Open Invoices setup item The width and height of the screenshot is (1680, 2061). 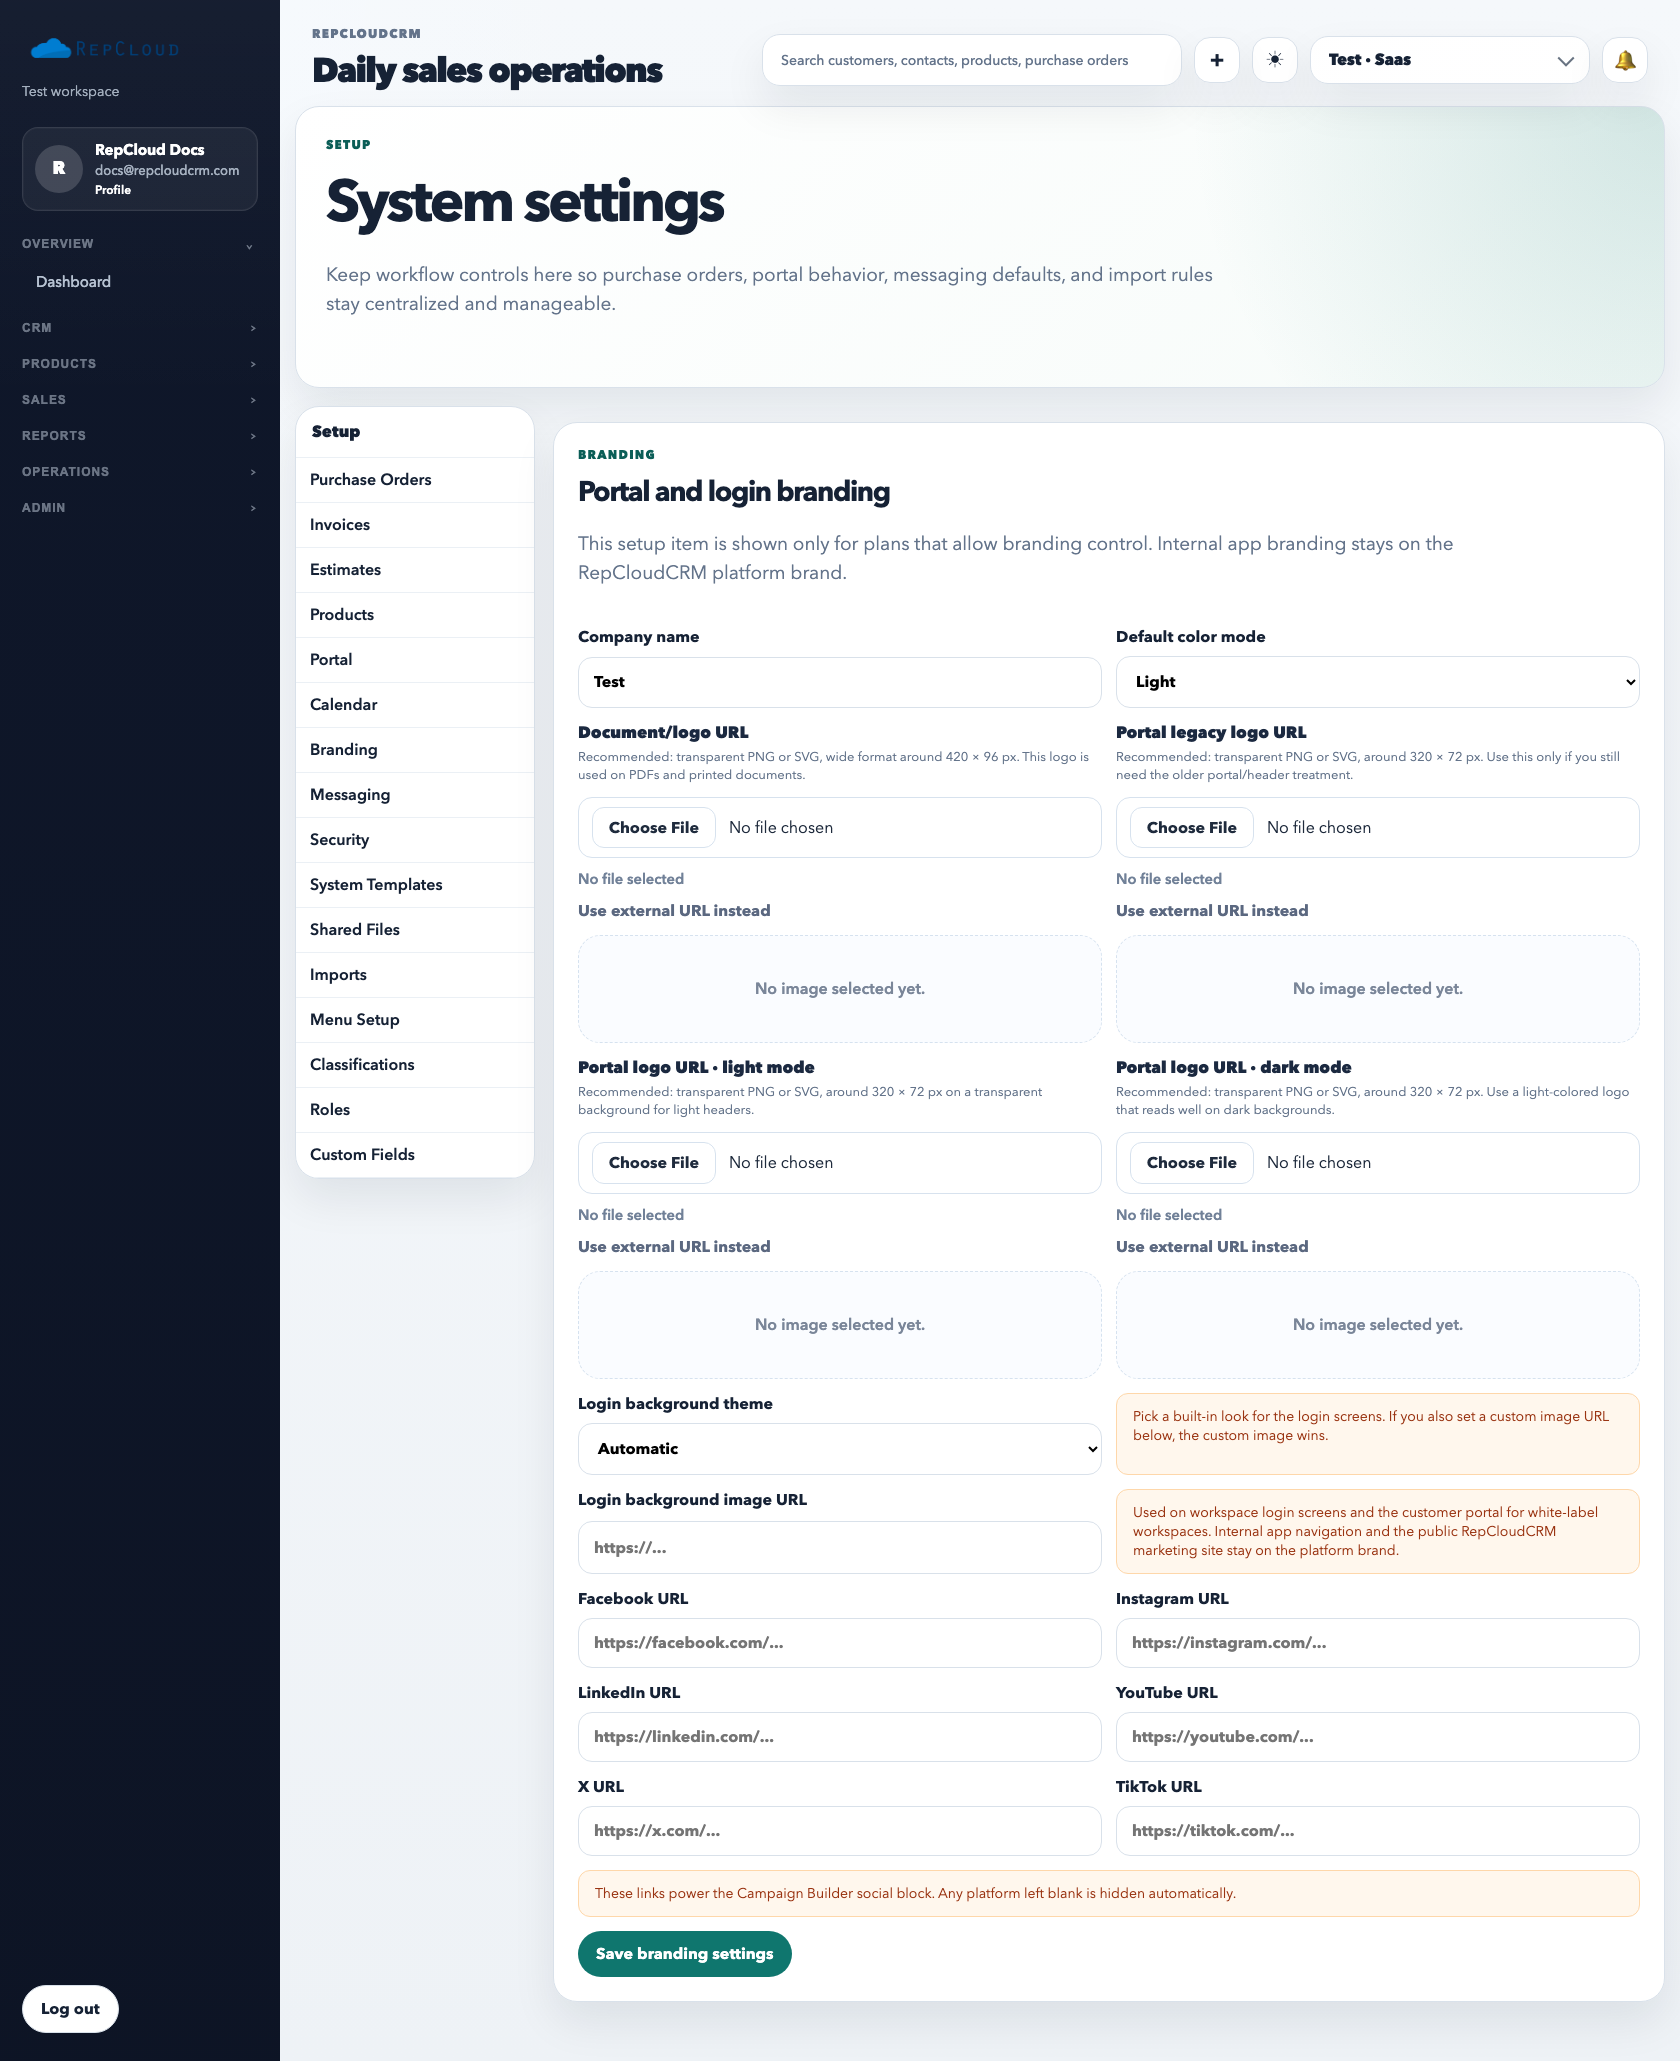coord(415,525)
